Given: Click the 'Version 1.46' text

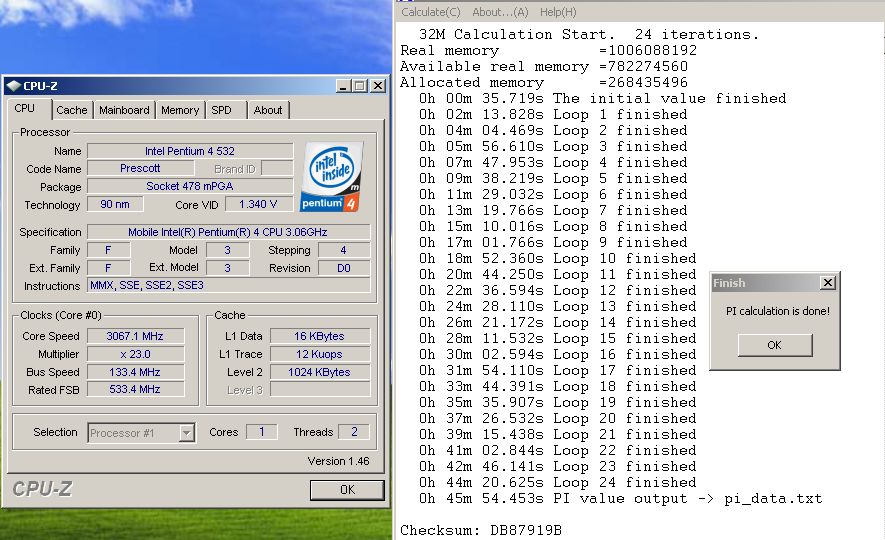Looking at the screenshot, I should (338, 461).
